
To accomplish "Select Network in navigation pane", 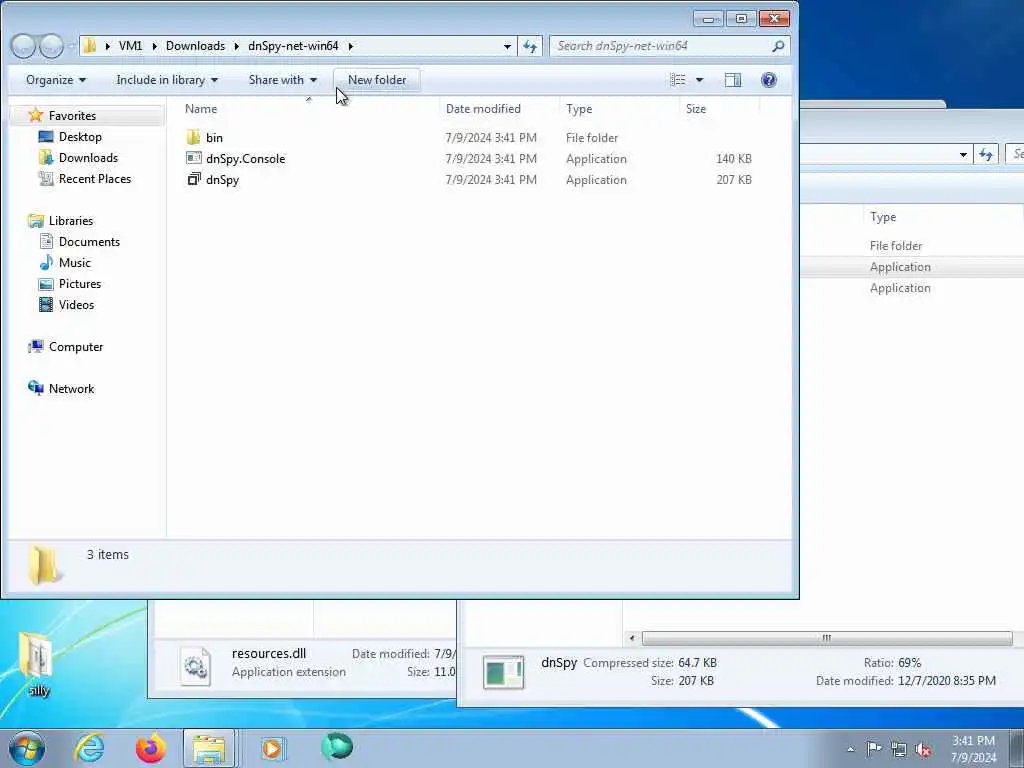I will [x=71, y=388].
